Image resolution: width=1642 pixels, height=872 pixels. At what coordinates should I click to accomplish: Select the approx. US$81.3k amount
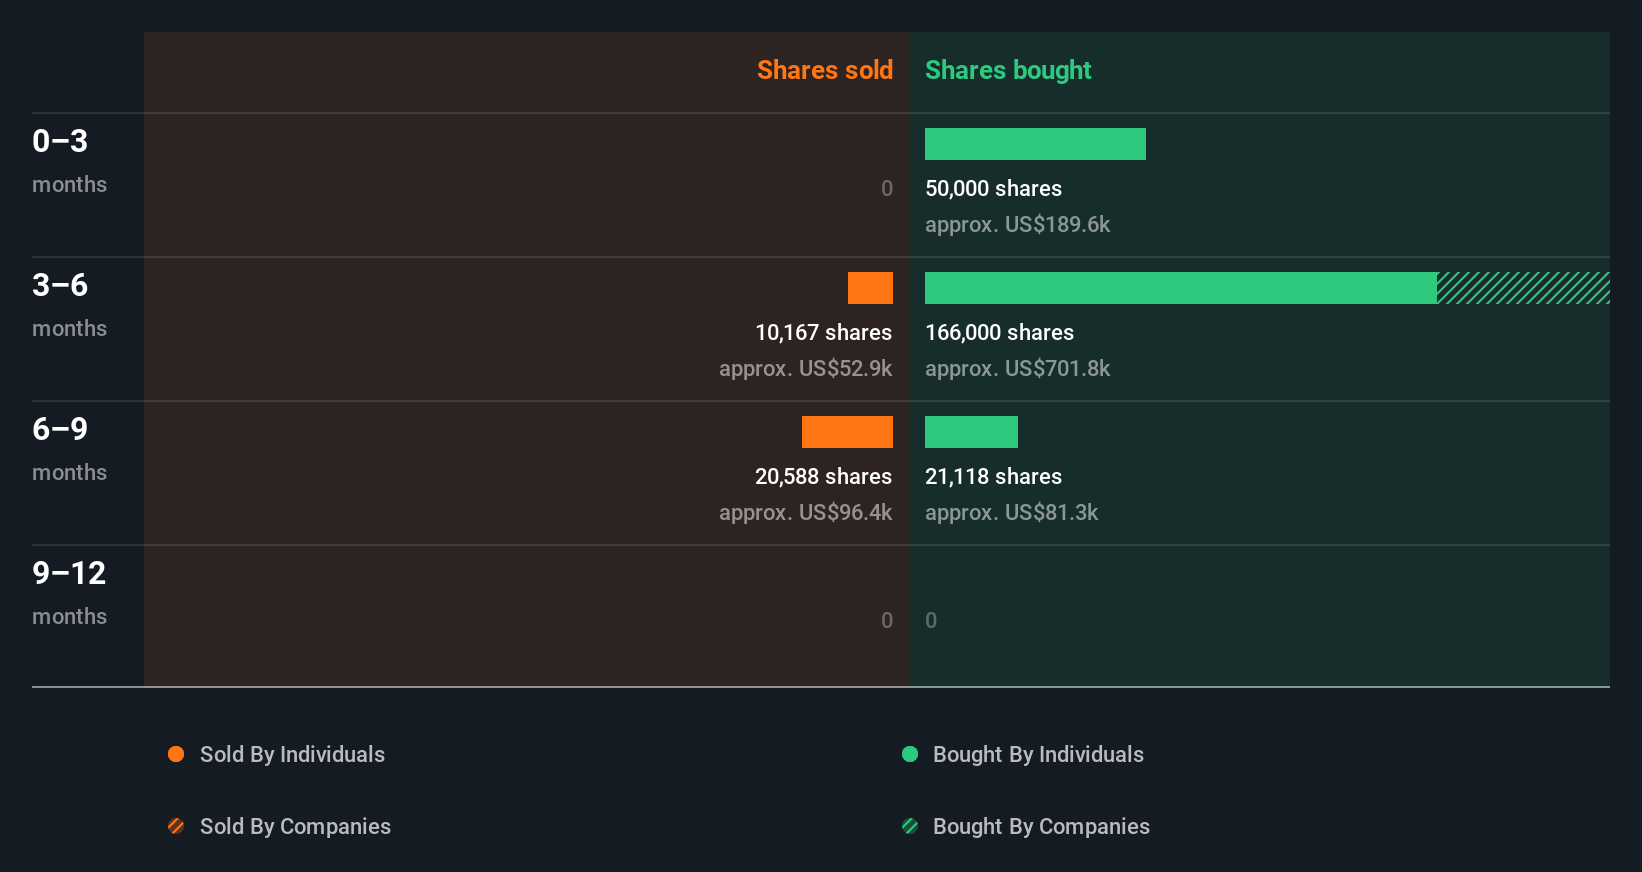click(1011, 513)
